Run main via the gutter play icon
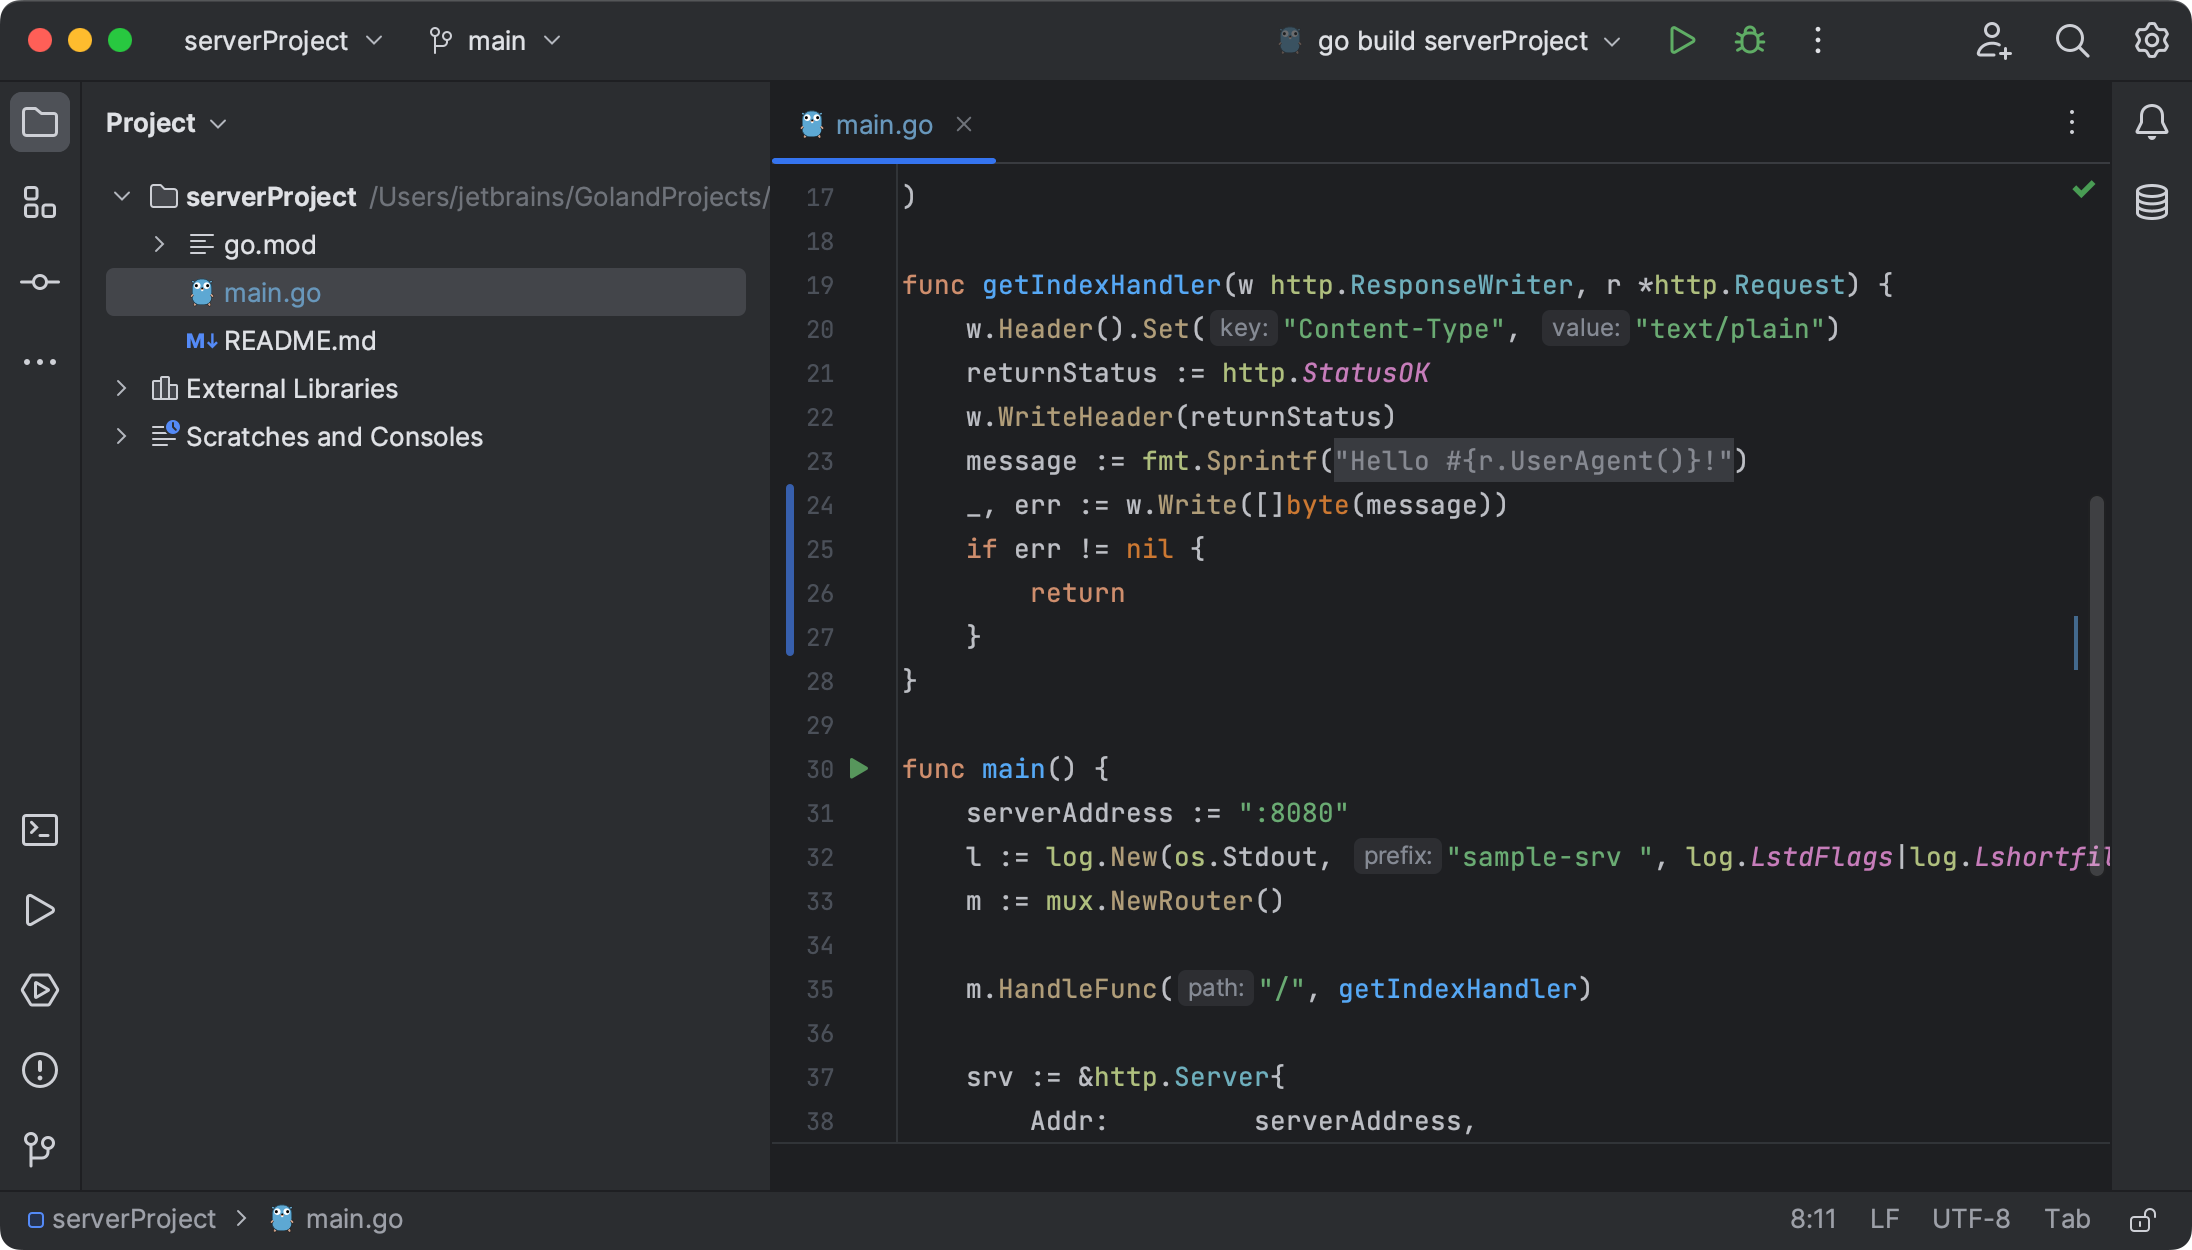Viewport: 2192px width, 1250px height. [858, 769]
